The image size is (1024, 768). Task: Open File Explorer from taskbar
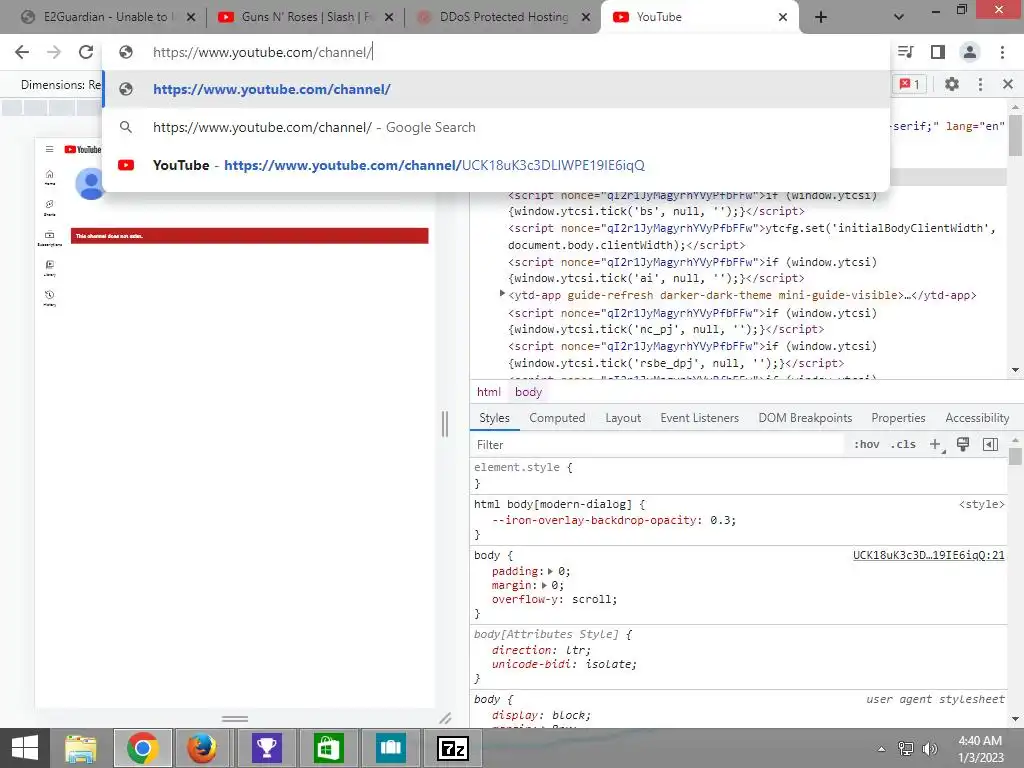[80, 748]
